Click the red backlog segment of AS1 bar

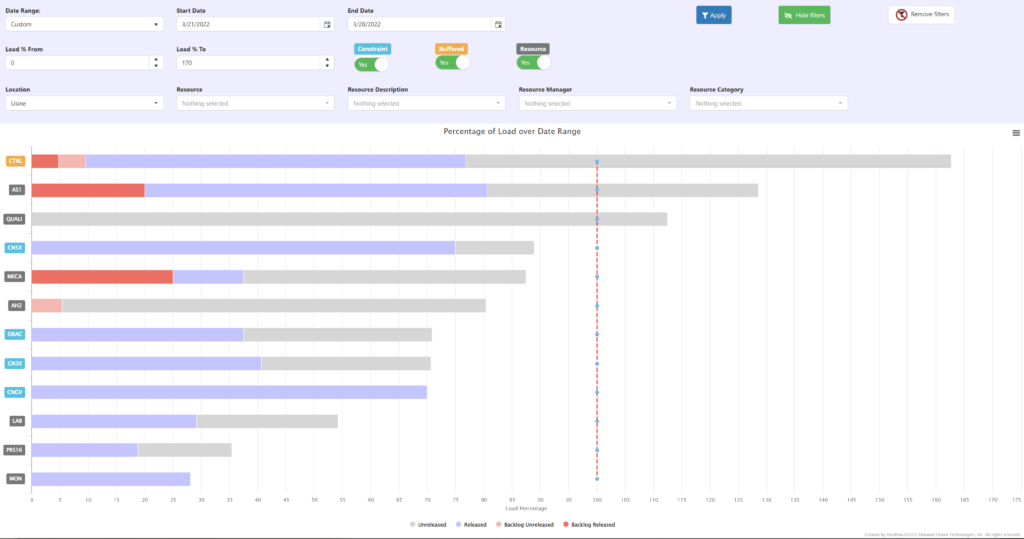pos(88,190)
